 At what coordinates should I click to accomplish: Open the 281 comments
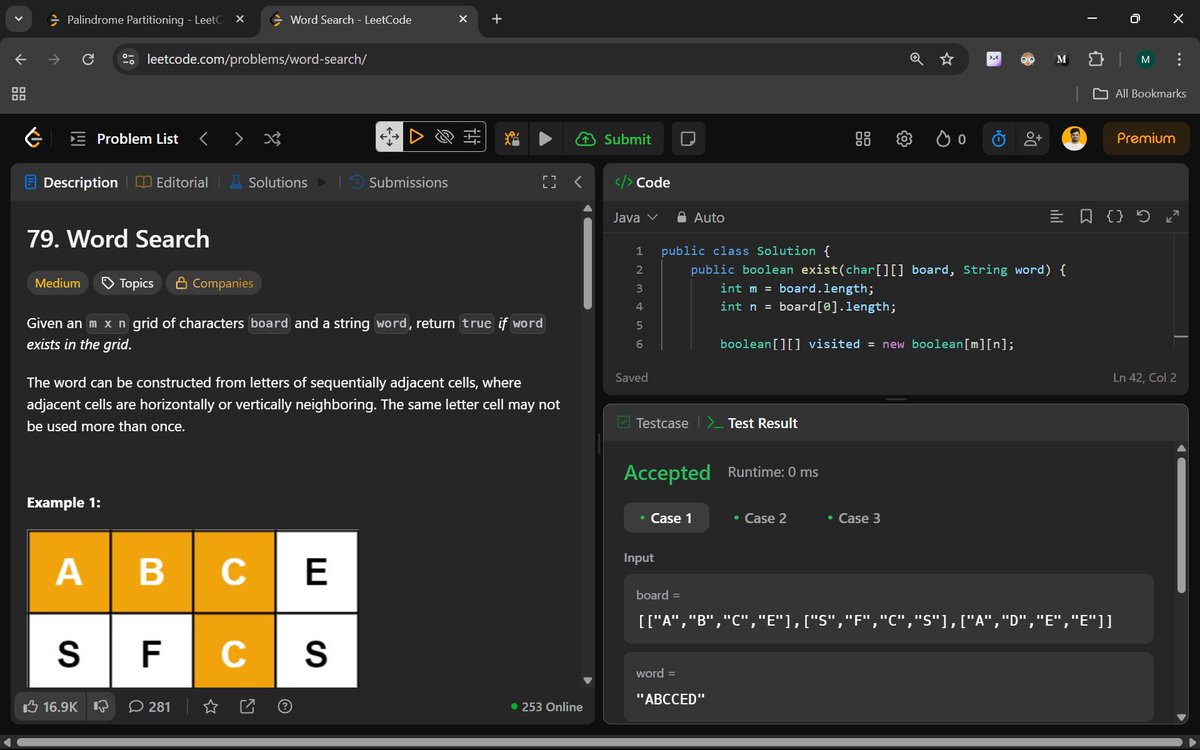point(149,706)
